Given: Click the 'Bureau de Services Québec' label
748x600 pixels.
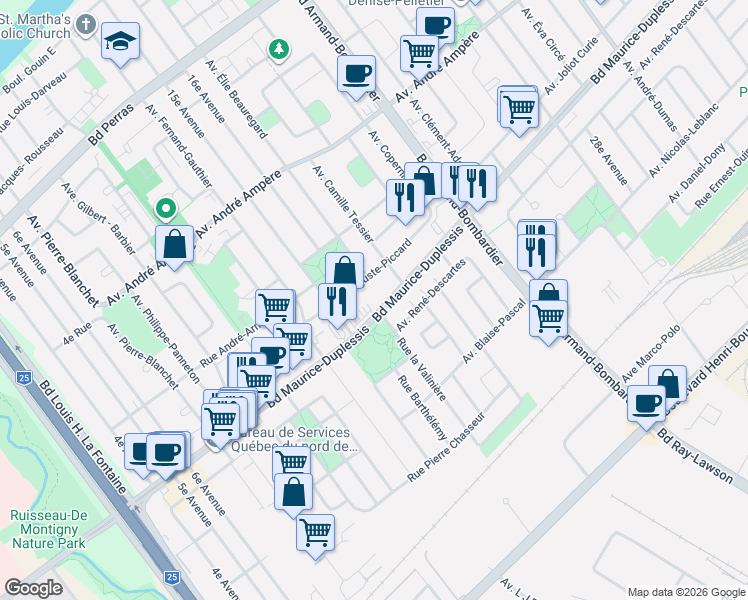Looking at the screenshot, I should (294, 439).
